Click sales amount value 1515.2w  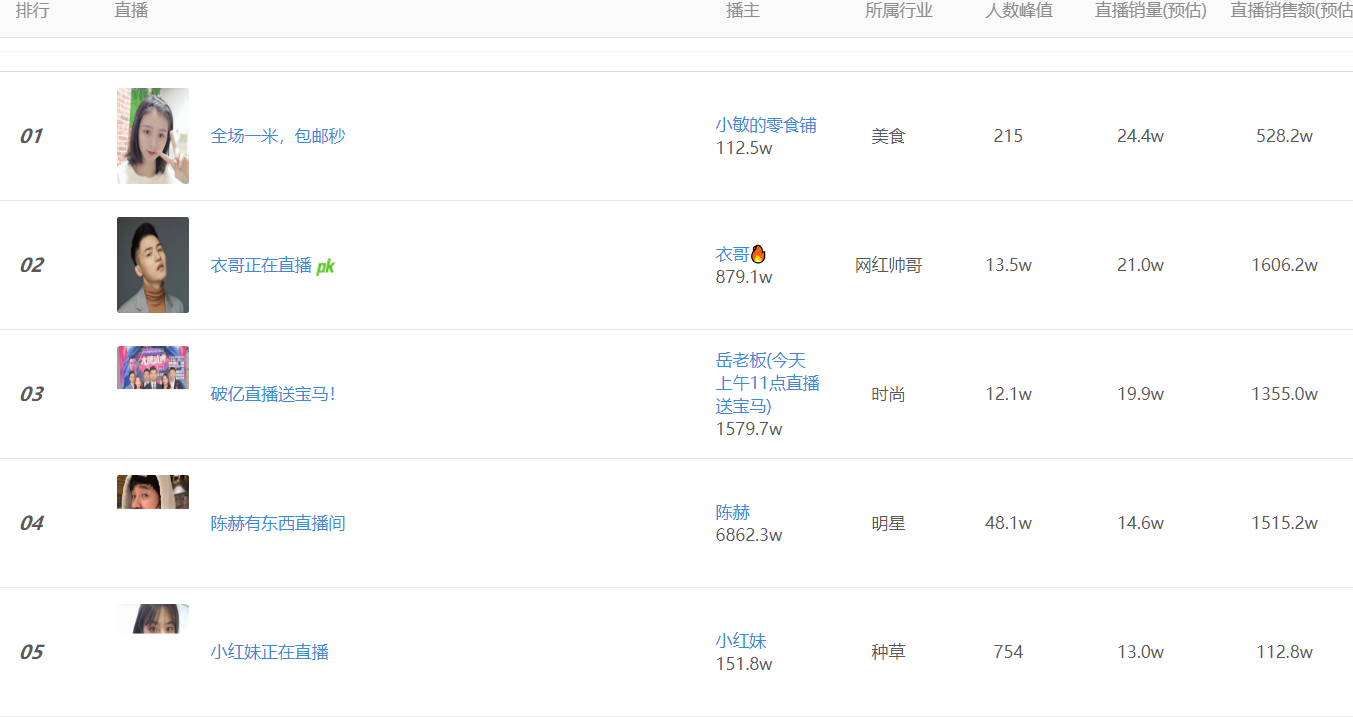point(1284,523)
